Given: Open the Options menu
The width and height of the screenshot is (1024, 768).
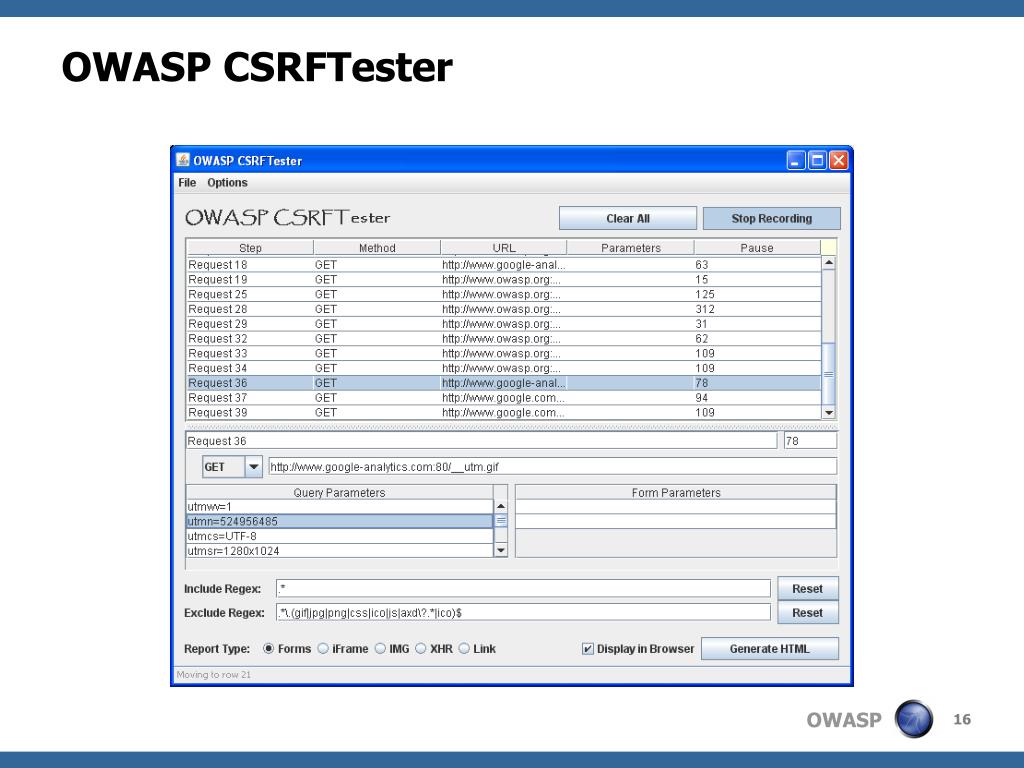Looking at the screenshot, I should (x=227, y=183).
